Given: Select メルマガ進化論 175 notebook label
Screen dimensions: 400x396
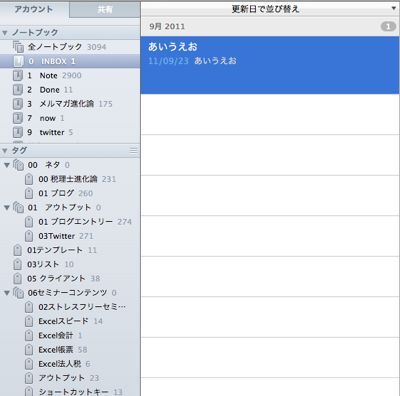Looking at the screenshot, I should [x=70, y=104].
